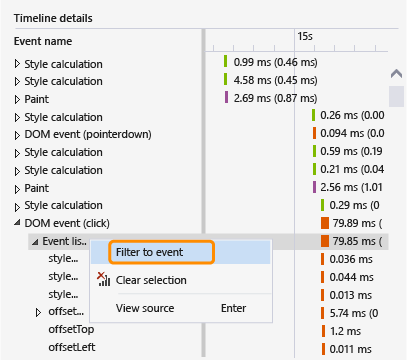Click the green bar beside 4.58 ms
The height and width of the screenshot is (360, 407).
click(226, 79)
